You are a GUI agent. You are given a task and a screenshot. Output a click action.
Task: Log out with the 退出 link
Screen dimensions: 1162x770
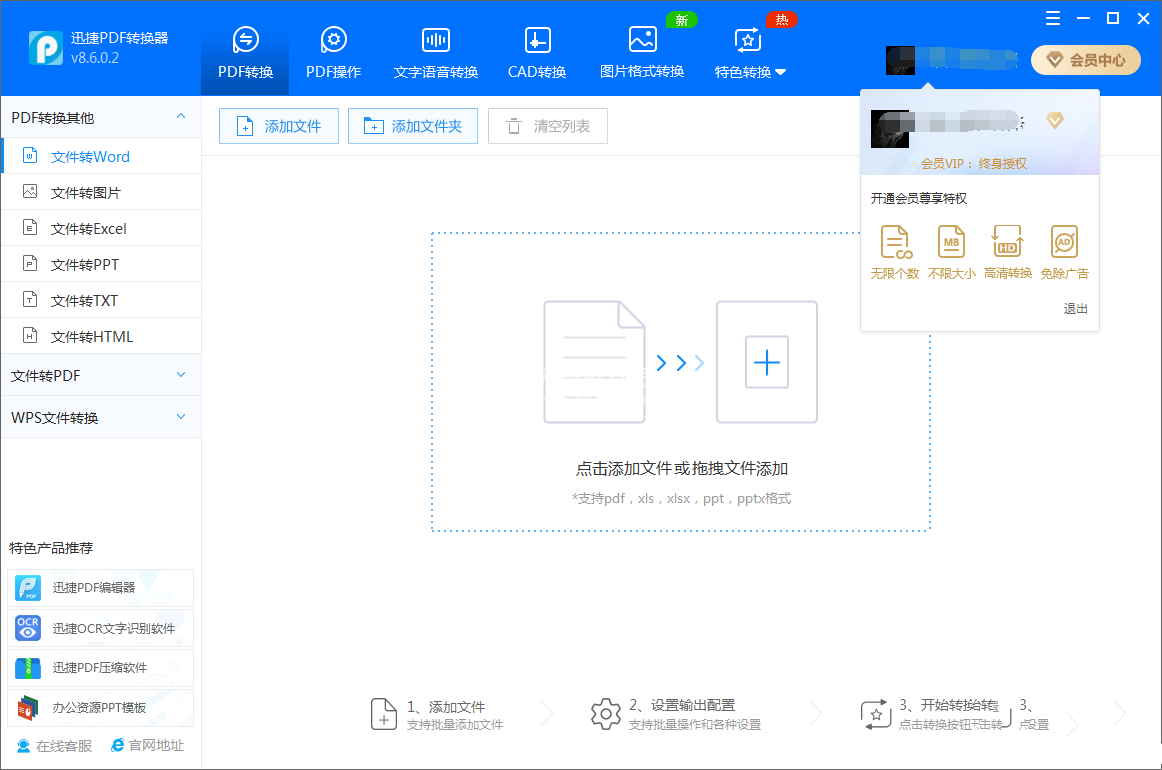point(1075,308)
